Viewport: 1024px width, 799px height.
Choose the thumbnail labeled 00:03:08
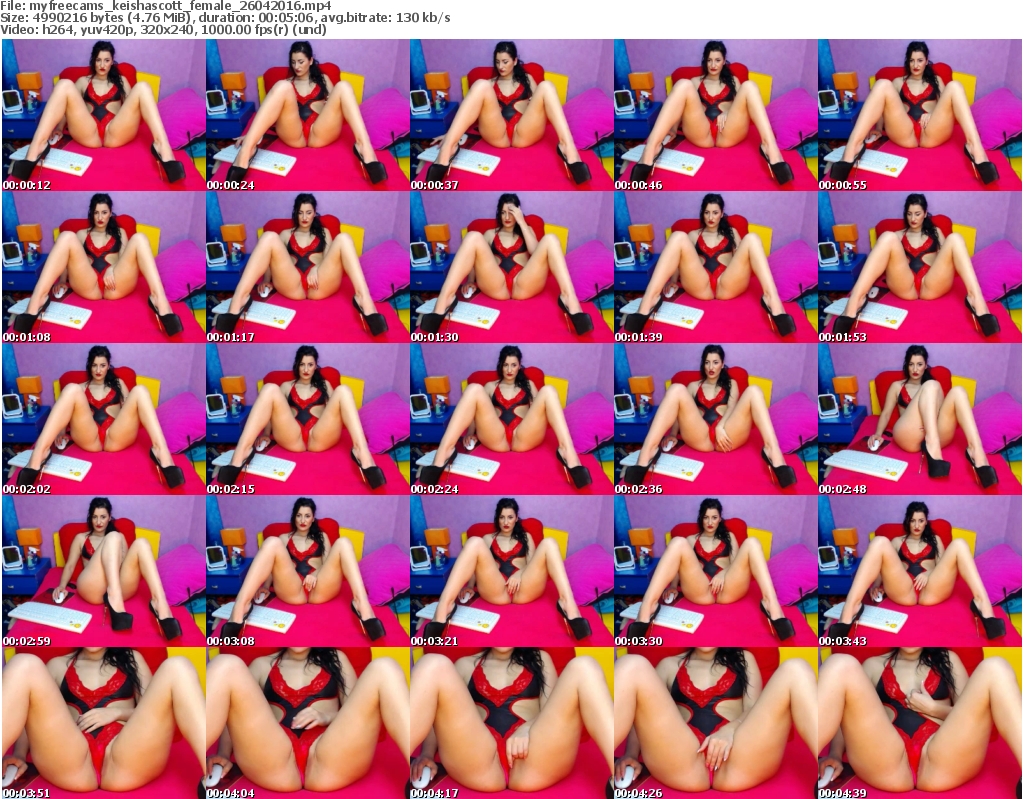click(308, 572)
